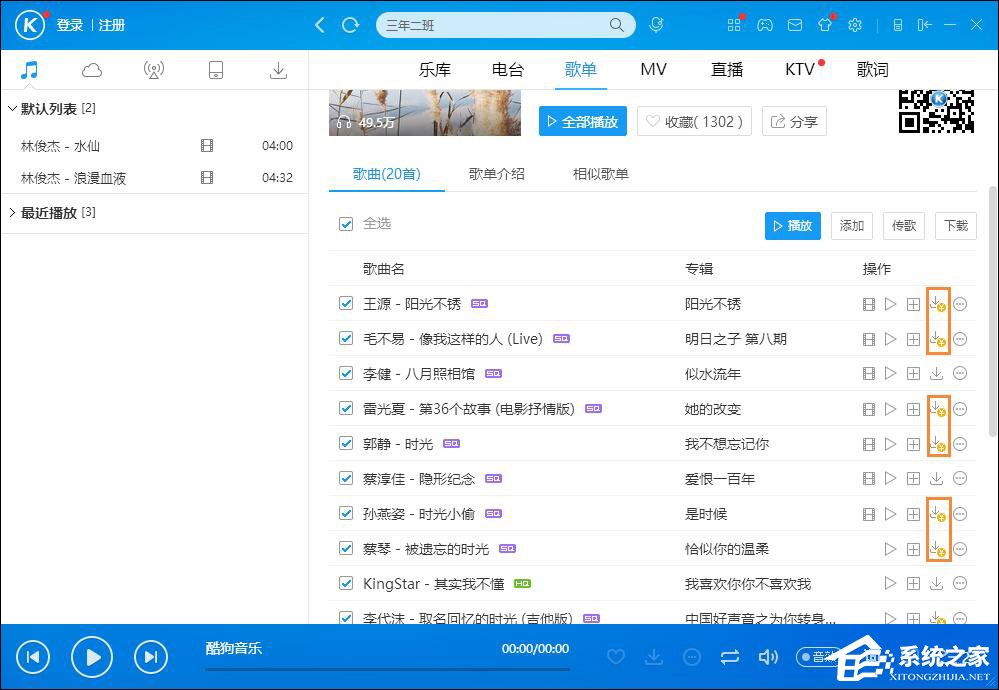Screen dimensions: 999x690
Task: Open the game center icon
Action: pos(765,25)
